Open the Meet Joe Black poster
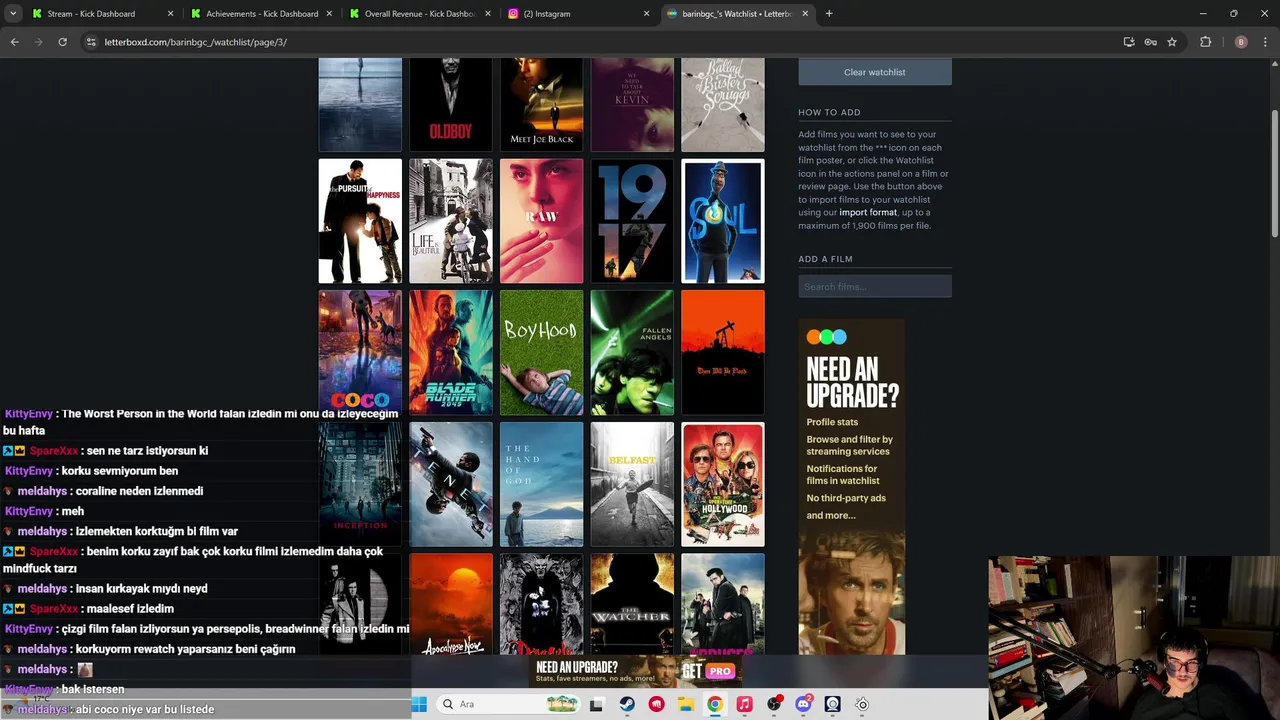Image resolution: width=1280 pixels, height=720 pixels. tap(541, 104)
